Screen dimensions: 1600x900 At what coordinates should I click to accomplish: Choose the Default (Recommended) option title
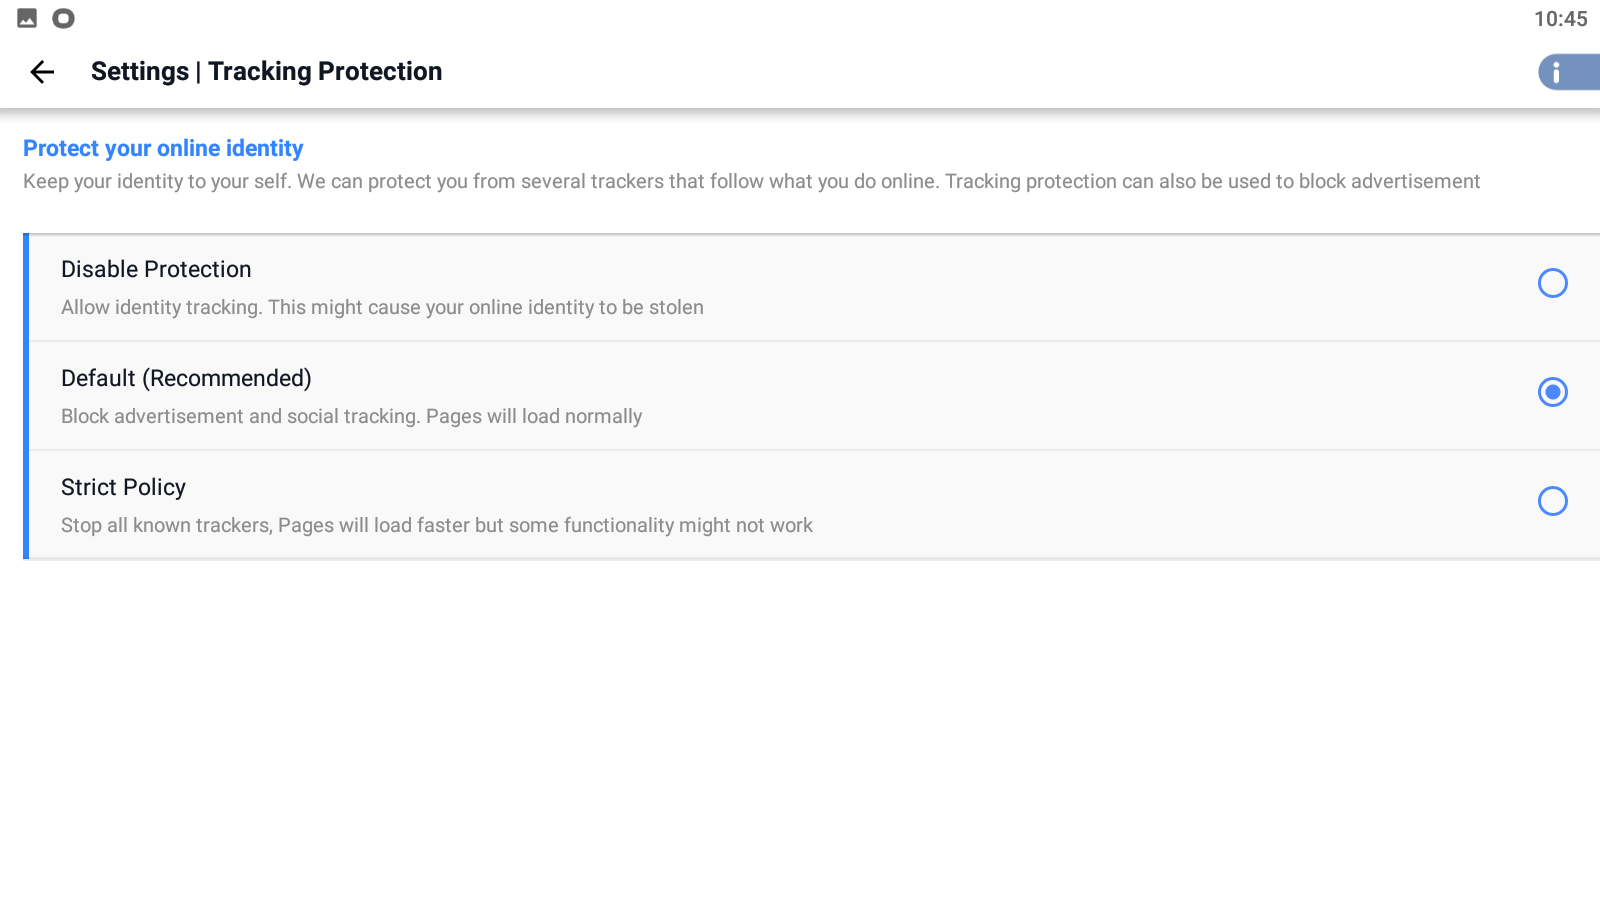[186, 378]
